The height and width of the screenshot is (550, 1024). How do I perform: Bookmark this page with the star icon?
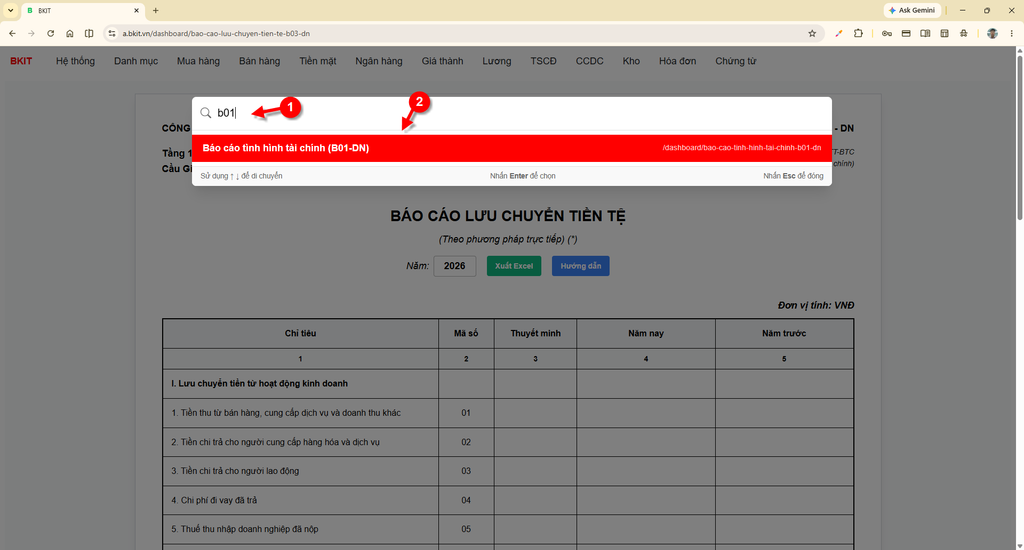812,33
